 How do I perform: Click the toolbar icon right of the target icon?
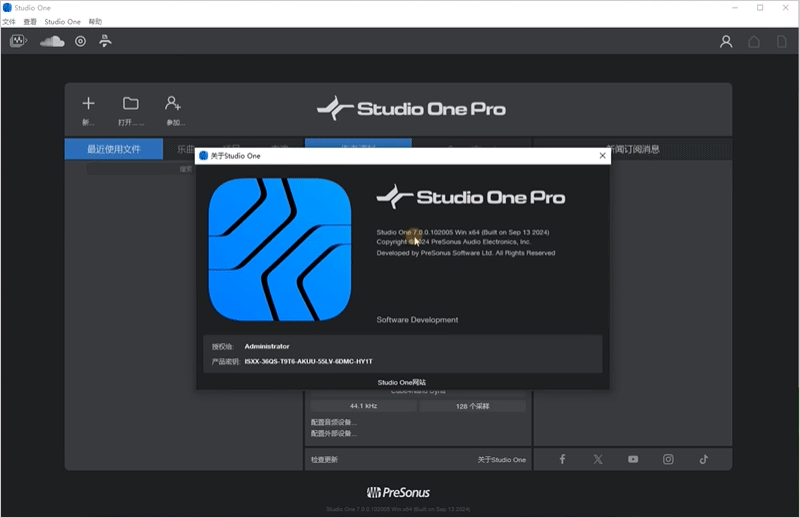(105, 41)
